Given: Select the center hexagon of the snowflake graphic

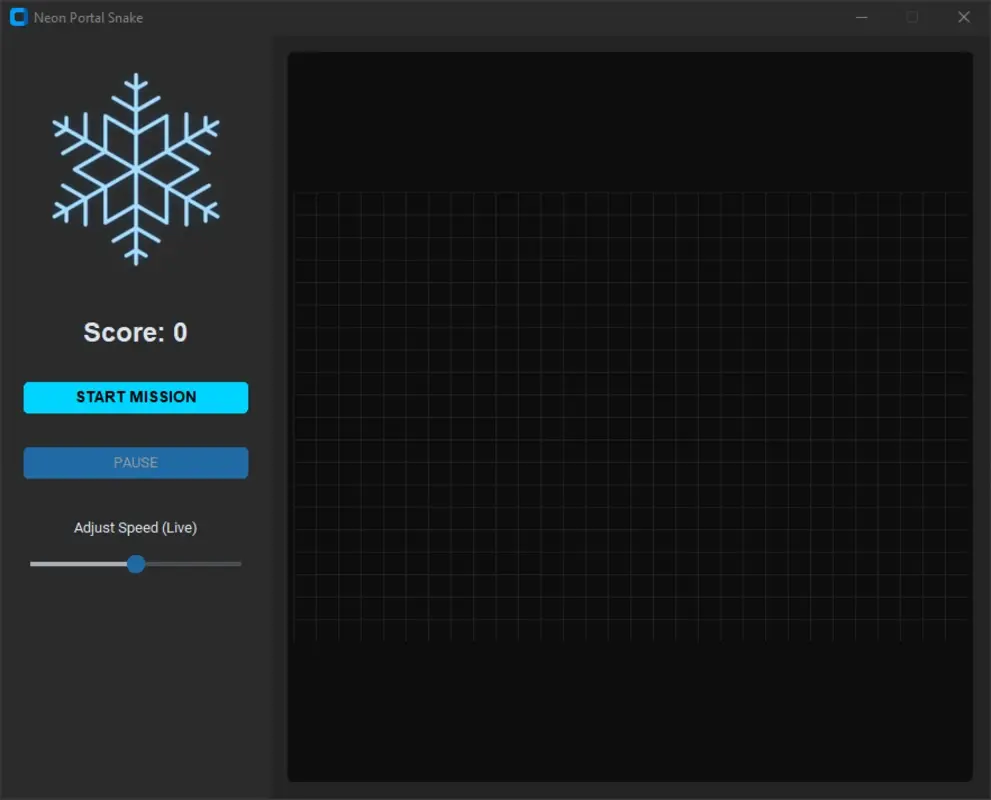Looking at the screenshot, I should [x=135, y=168].
